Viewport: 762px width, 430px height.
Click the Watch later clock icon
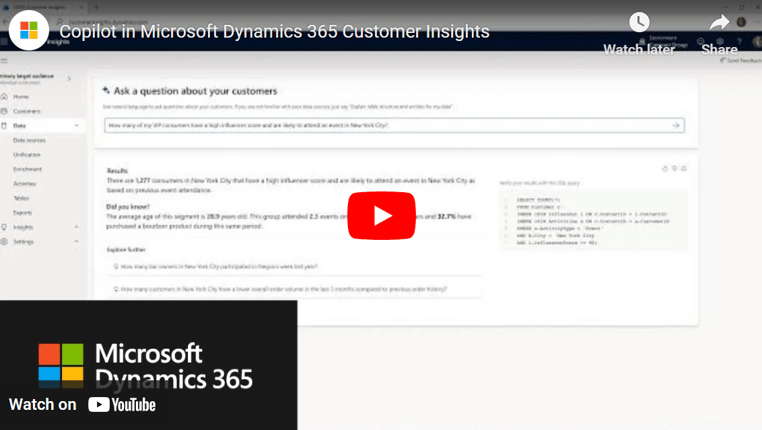[x=638, y=24]
